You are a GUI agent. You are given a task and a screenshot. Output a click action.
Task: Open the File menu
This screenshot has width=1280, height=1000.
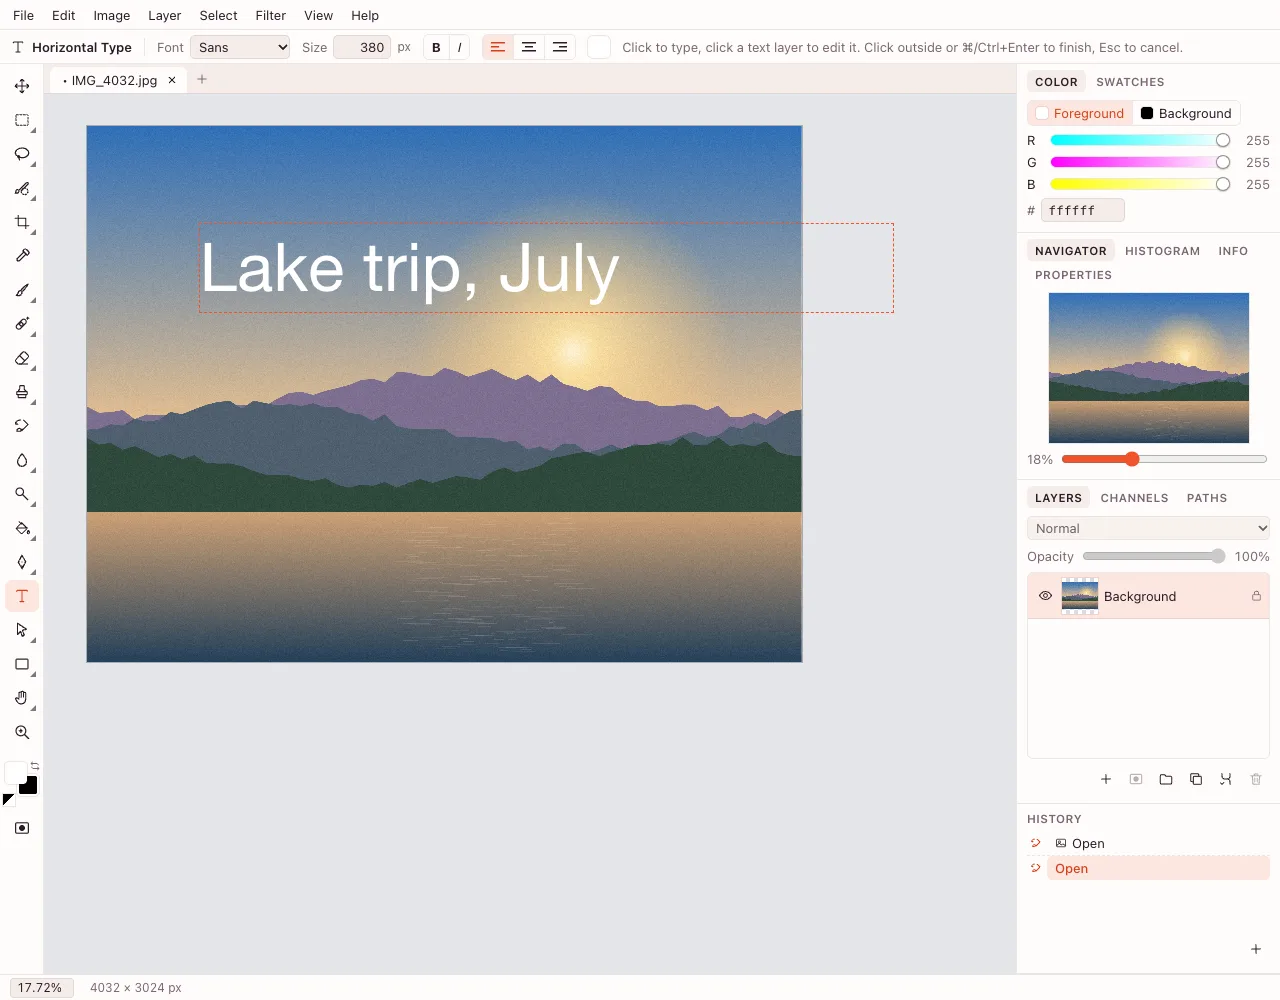(23, 15)
